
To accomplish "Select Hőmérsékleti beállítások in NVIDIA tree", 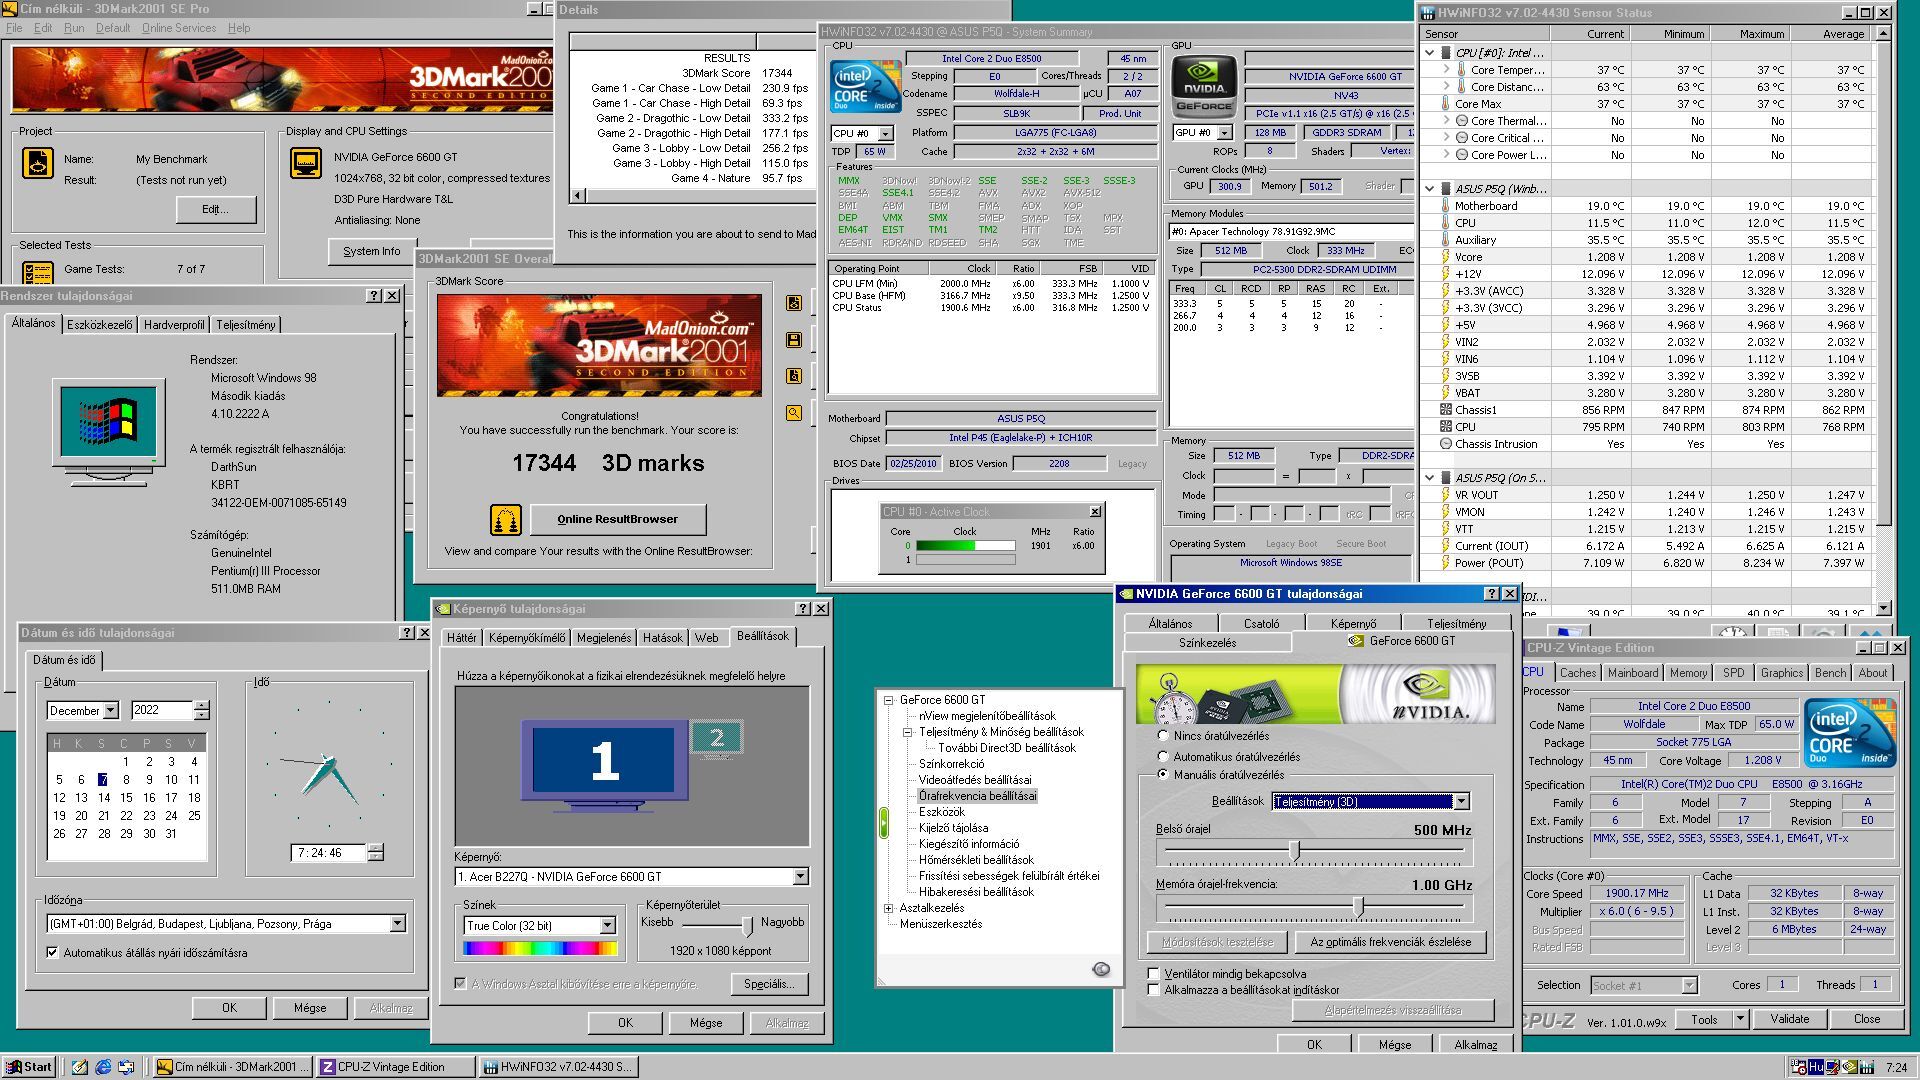I will 976,859.
